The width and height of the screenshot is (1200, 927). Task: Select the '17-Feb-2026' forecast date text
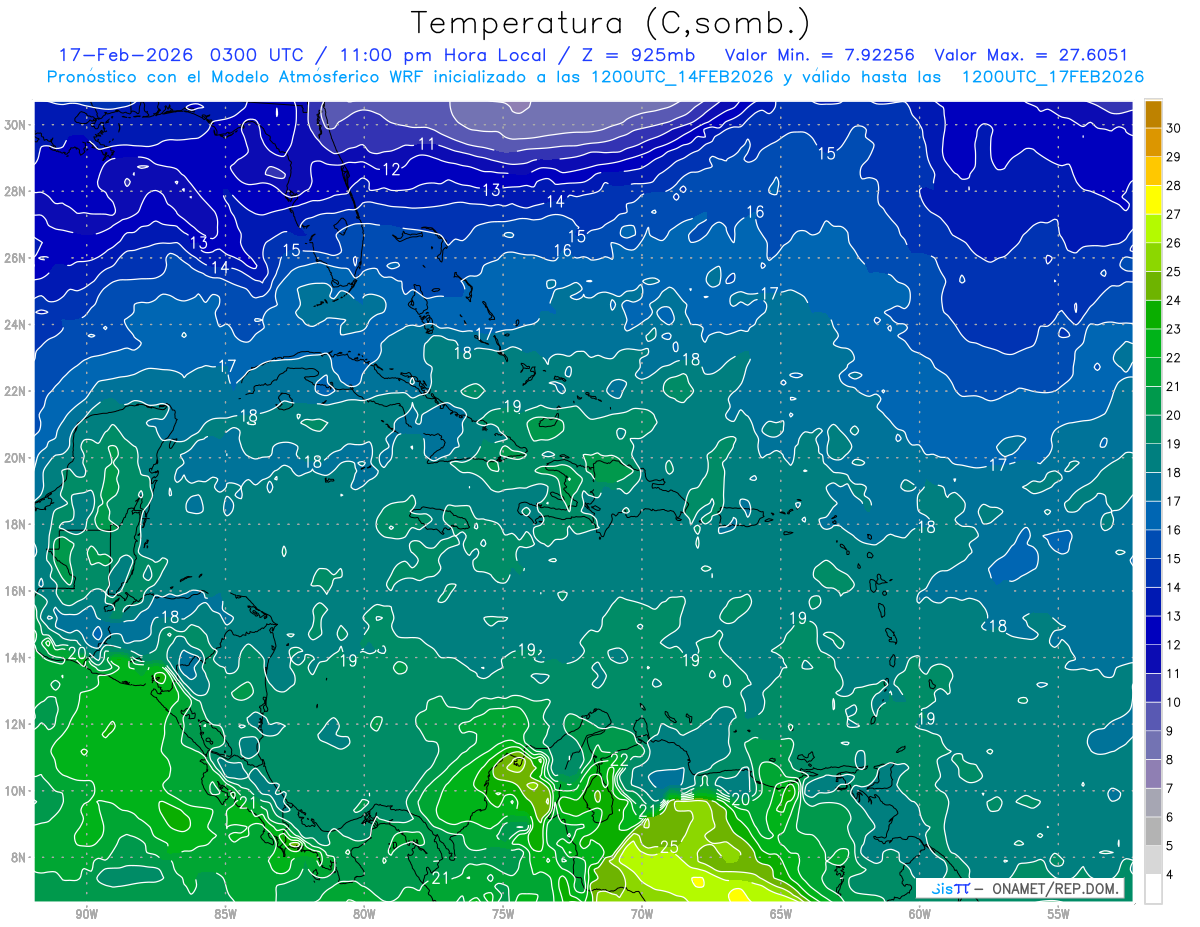coord(125,55)
